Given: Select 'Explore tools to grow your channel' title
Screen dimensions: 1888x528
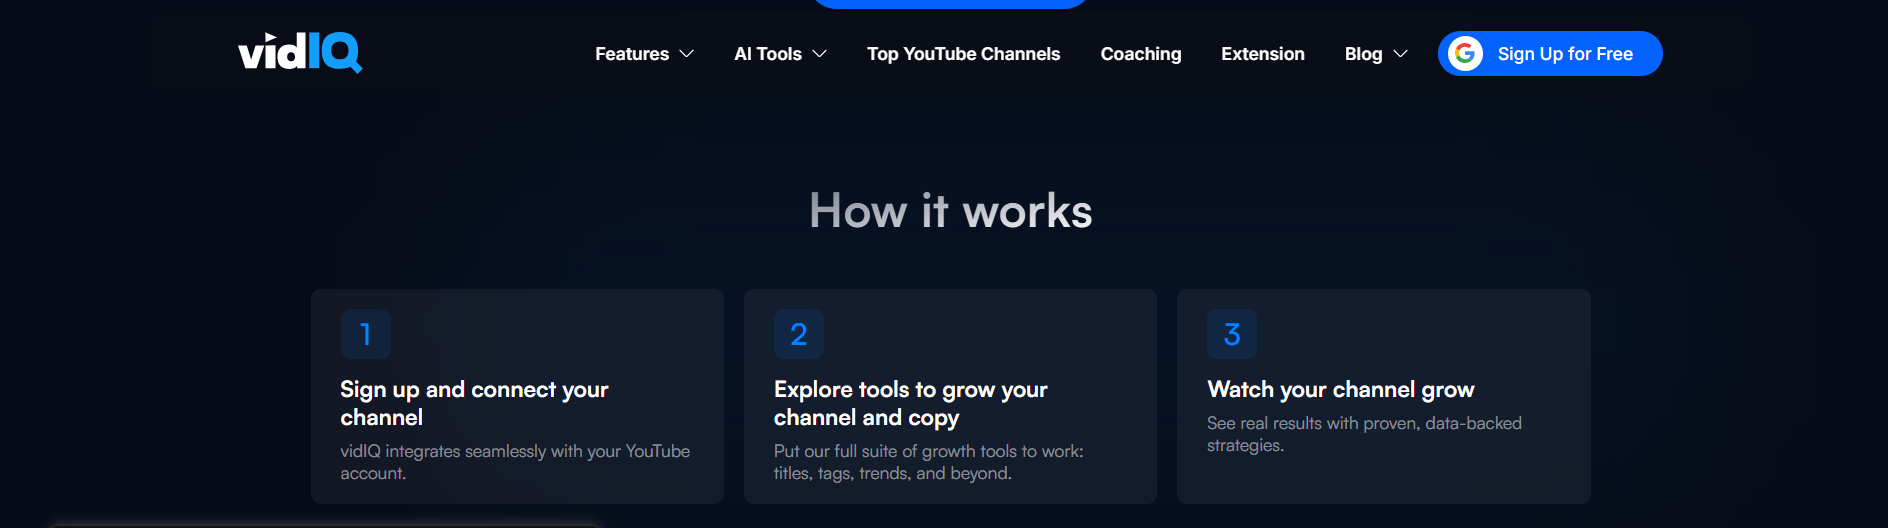Looking at the screenshot, I should (910, 403).
